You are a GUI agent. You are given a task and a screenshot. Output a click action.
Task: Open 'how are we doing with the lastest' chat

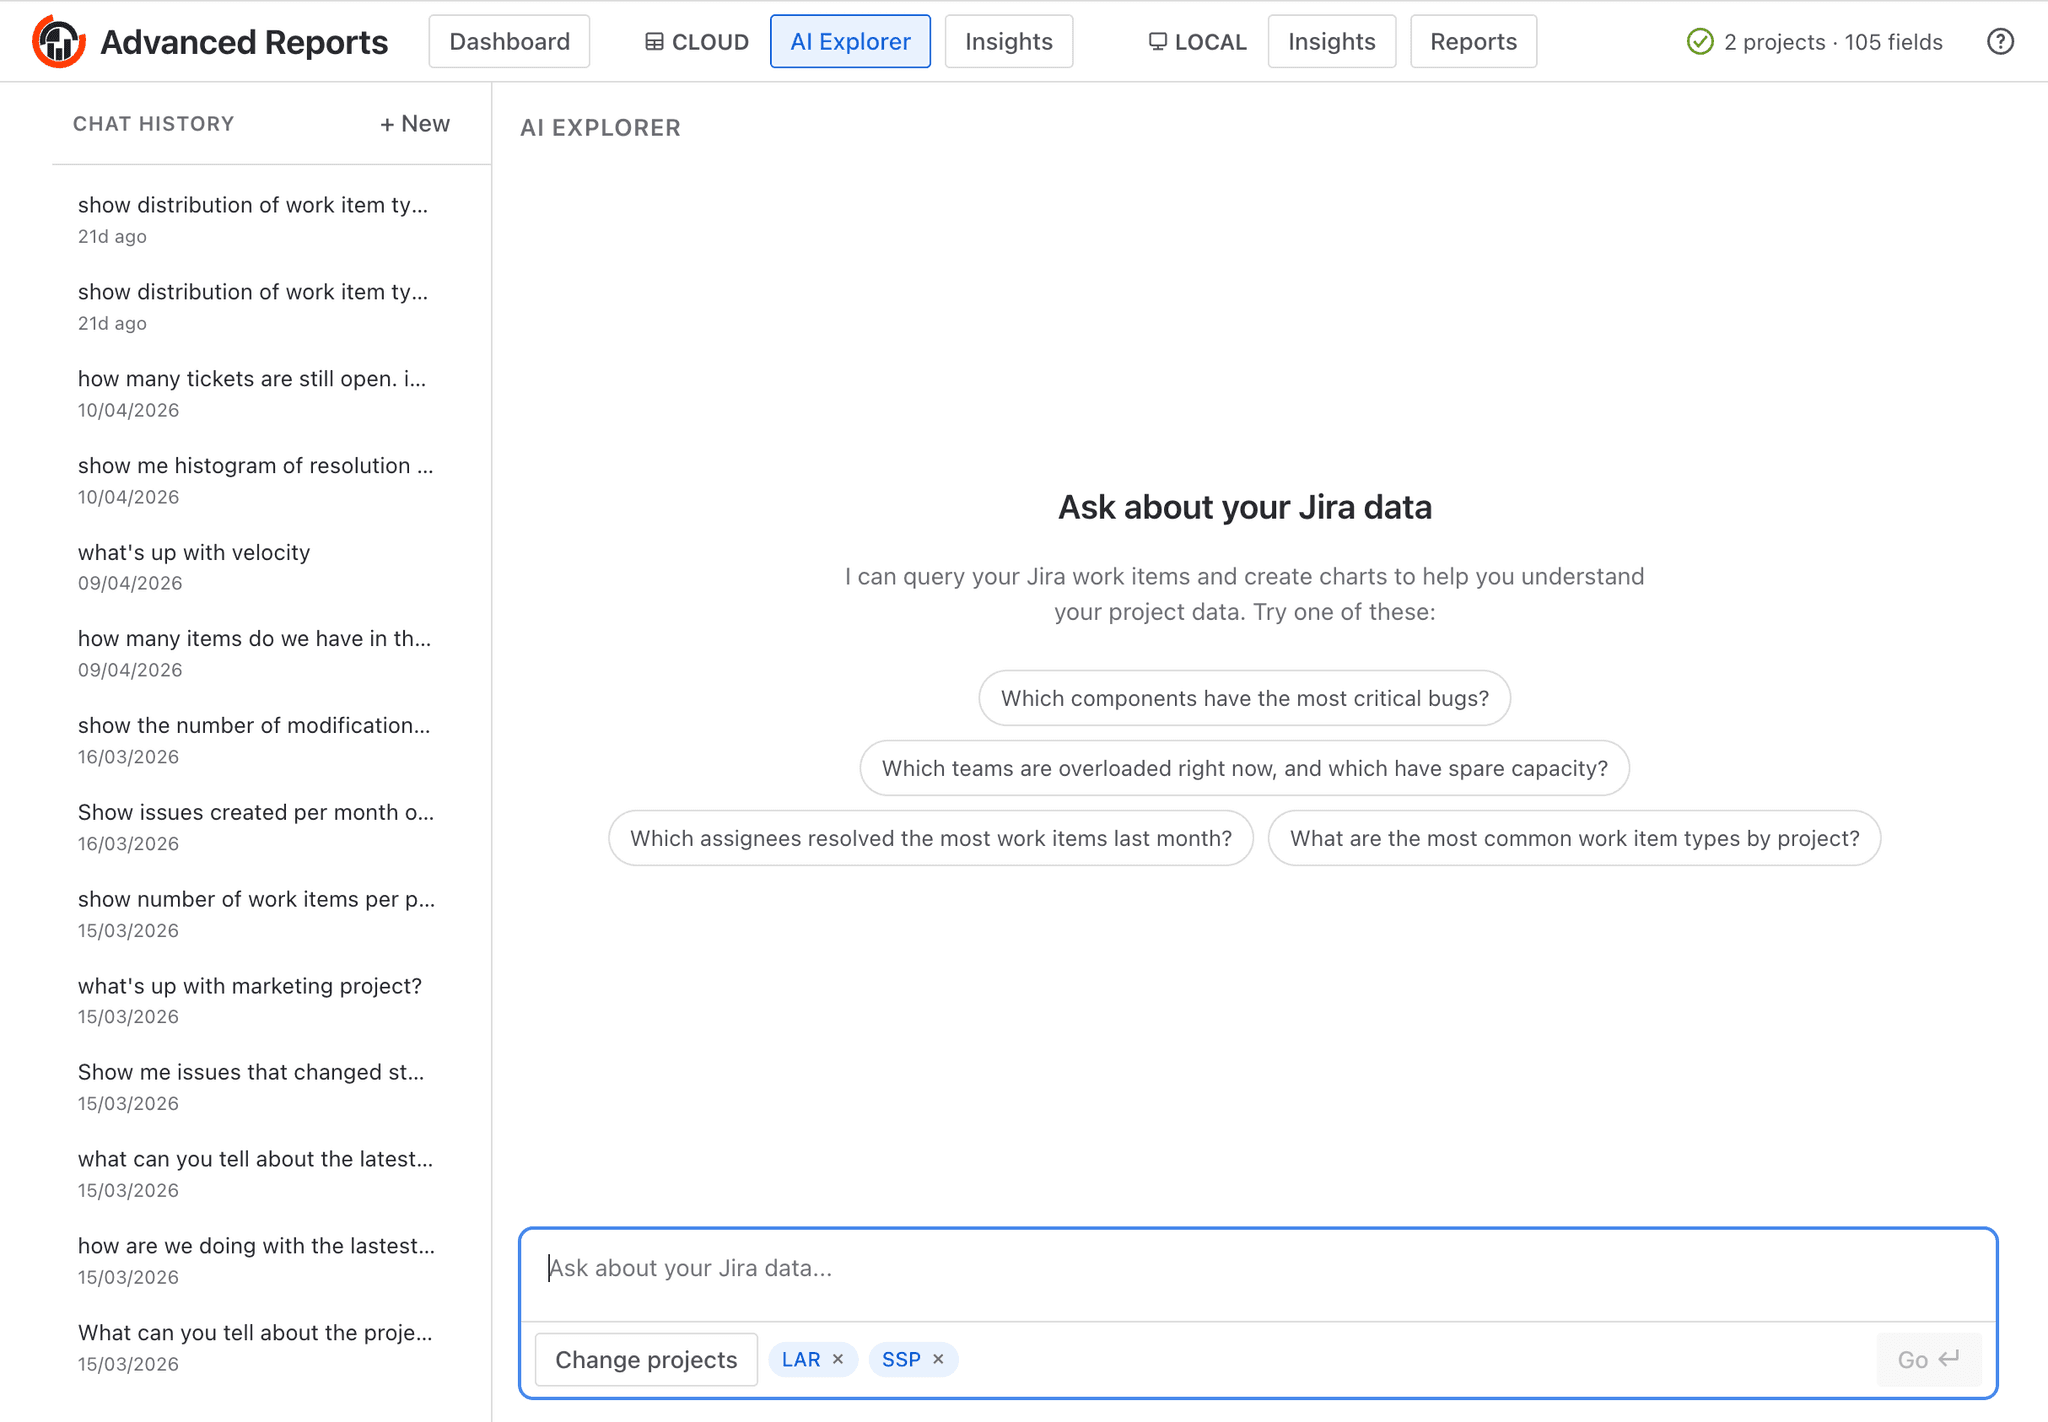pyautogui.click(x=256, y=1261)
